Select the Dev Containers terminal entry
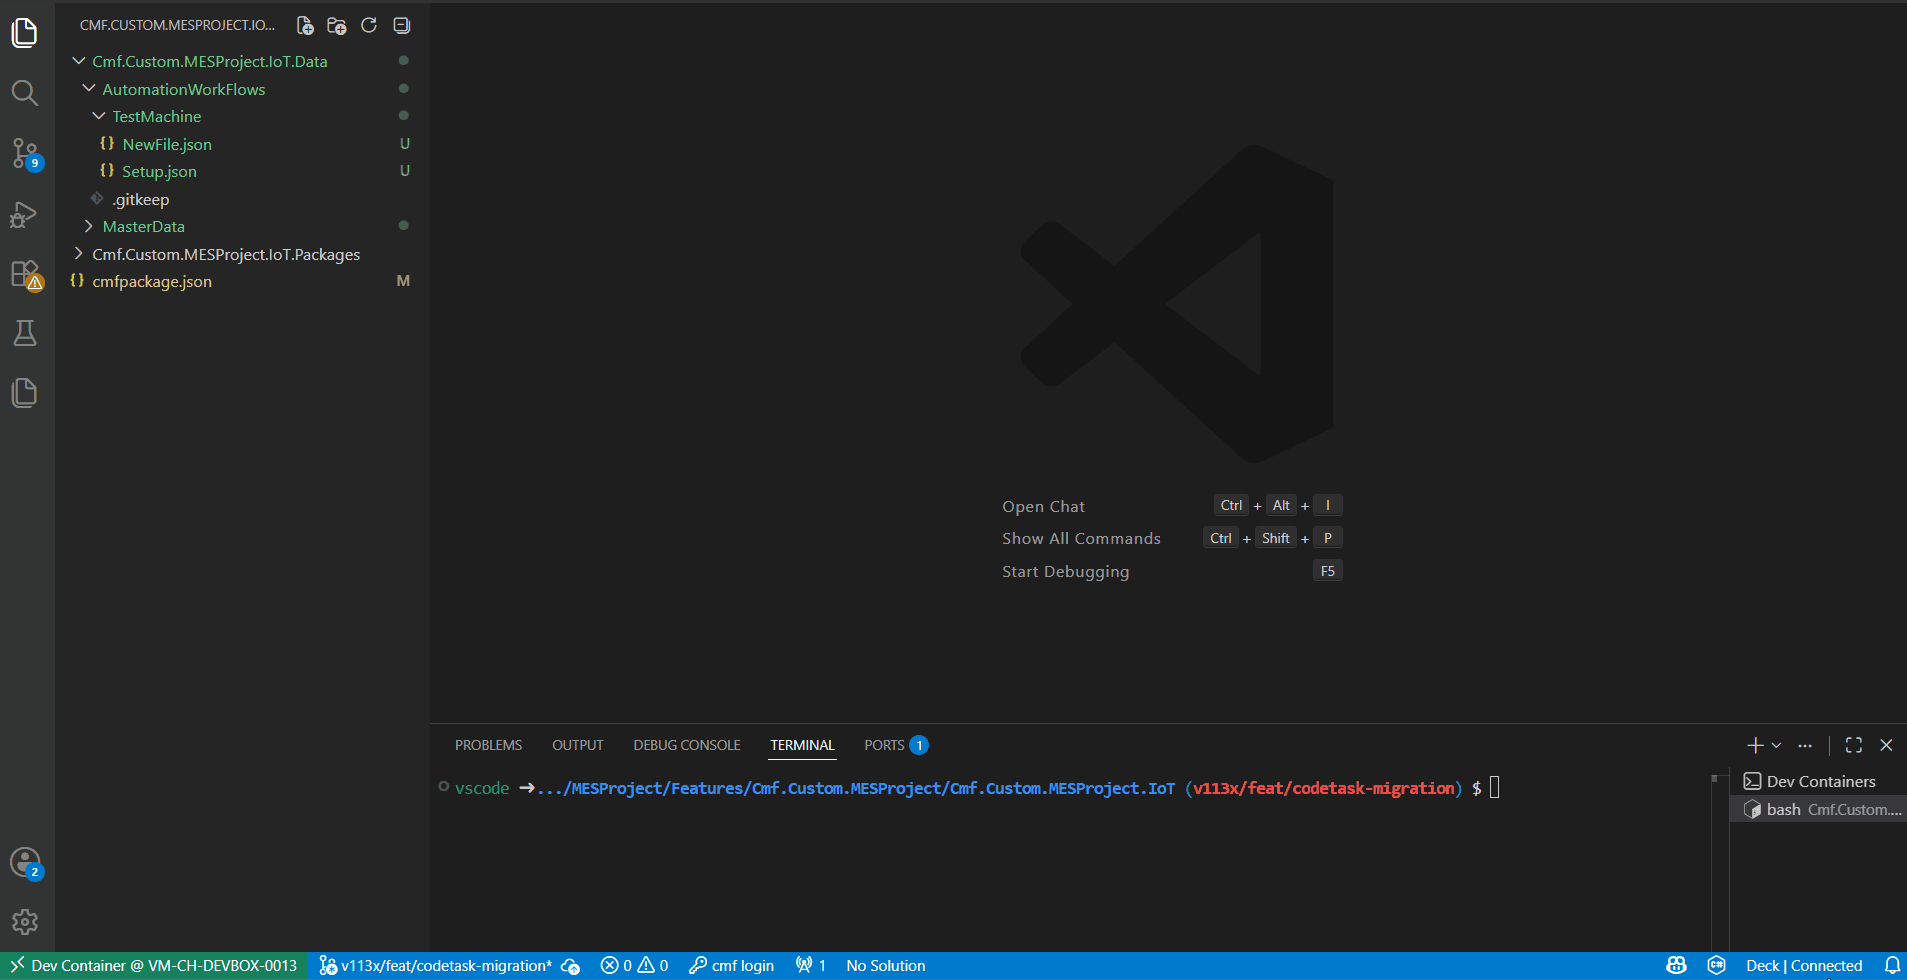 pyautogui.click(x=1818, y=781)
